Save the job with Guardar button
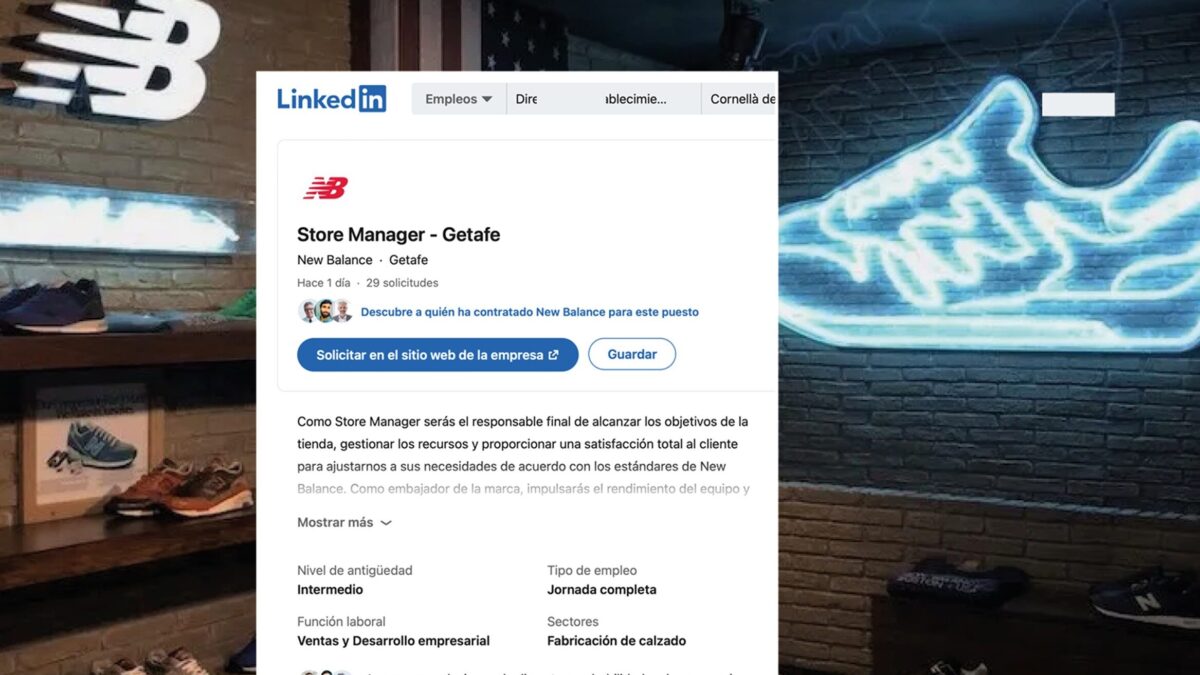This screenshot has width=1200, height=675. (632, 355)
